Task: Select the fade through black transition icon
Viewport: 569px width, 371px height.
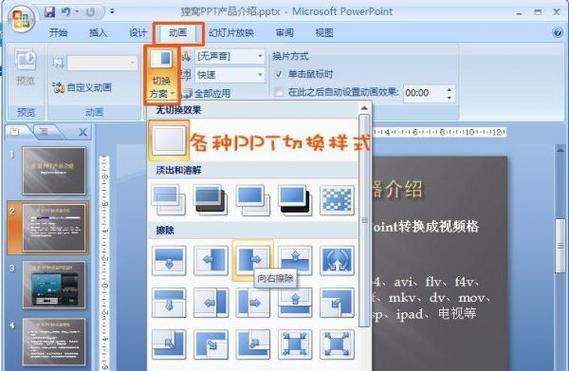Action: point(294,200)
